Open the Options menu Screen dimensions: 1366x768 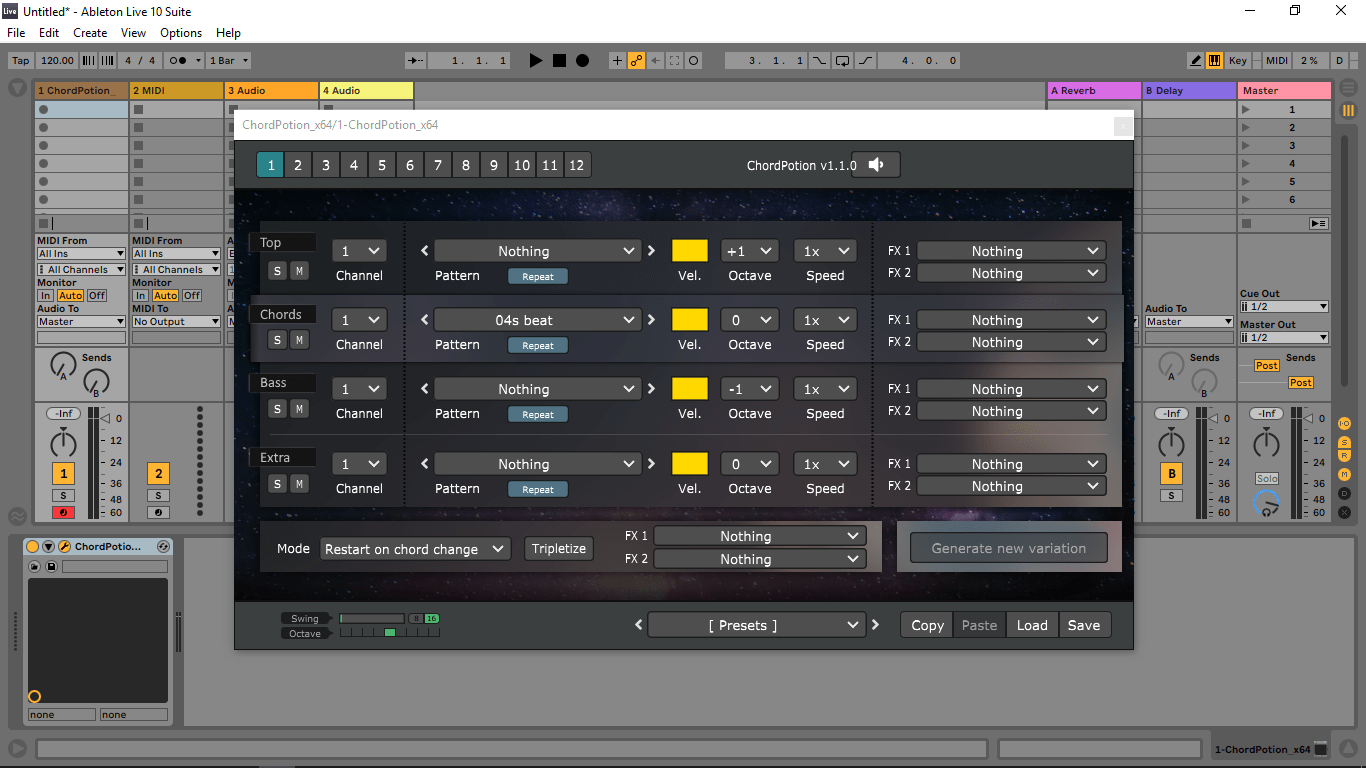[181, 33]
